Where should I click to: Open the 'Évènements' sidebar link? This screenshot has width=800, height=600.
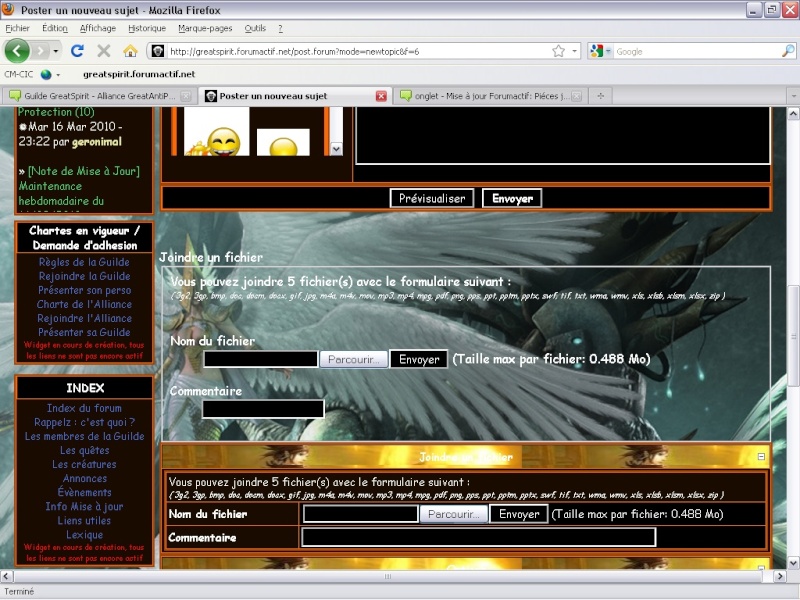coord(84,492)
